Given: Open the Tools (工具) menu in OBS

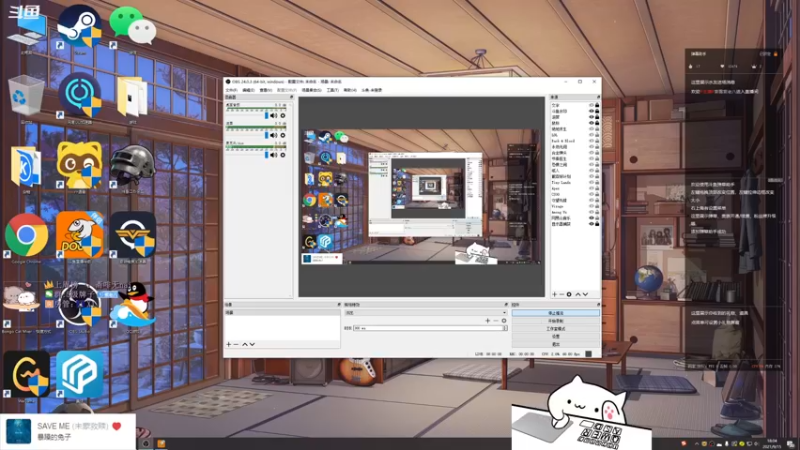Looking at the screenshot, I should 333,90.
